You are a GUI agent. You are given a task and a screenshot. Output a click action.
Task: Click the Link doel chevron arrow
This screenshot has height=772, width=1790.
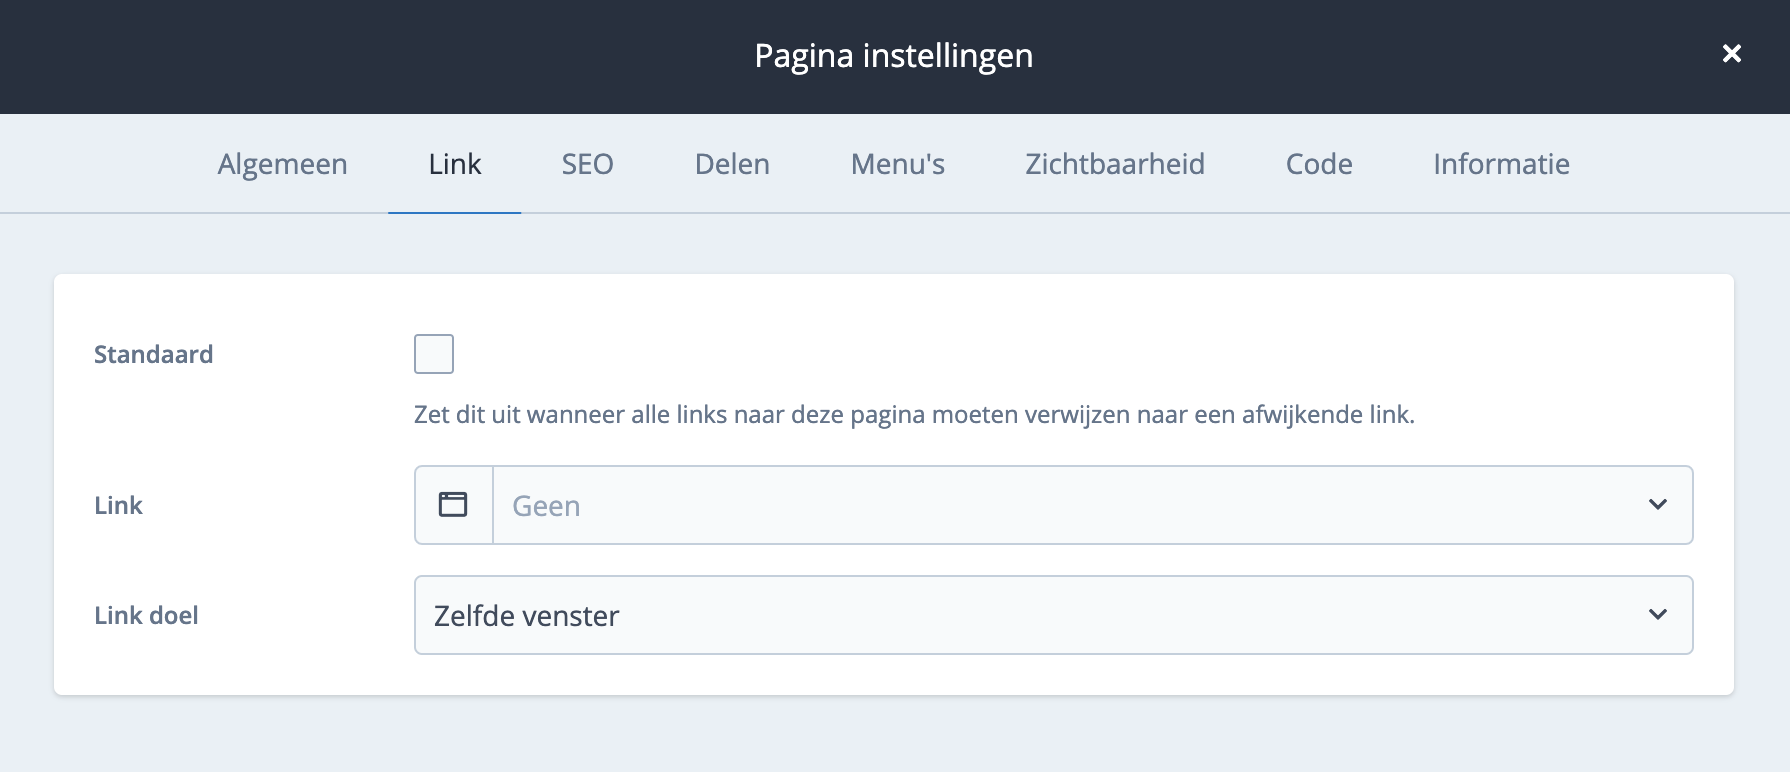(1657, 615)
